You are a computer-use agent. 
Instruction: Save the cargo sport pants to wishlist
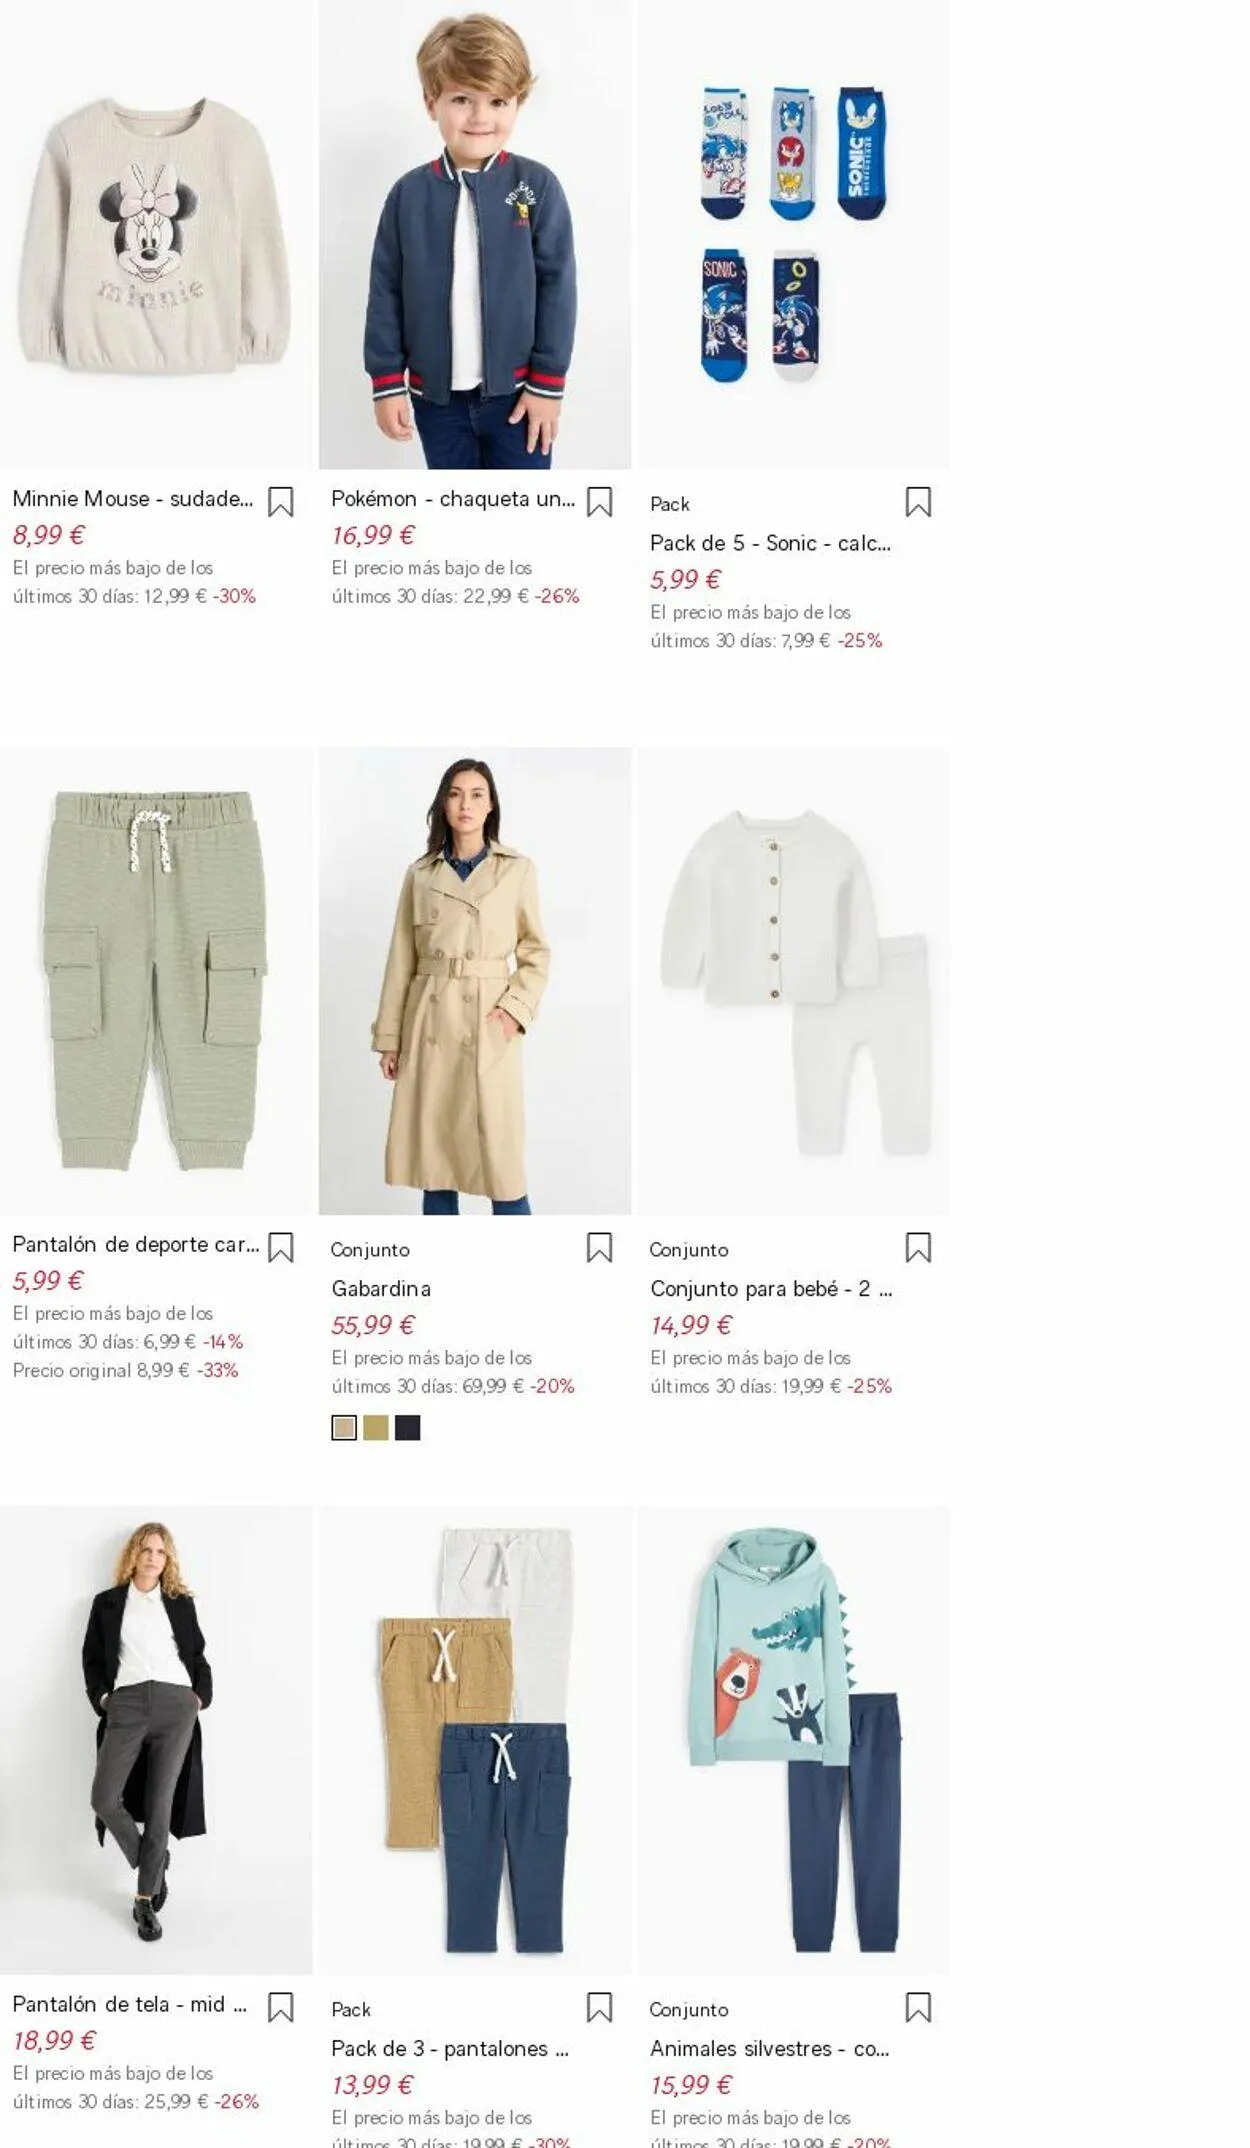pos(281,1248)
